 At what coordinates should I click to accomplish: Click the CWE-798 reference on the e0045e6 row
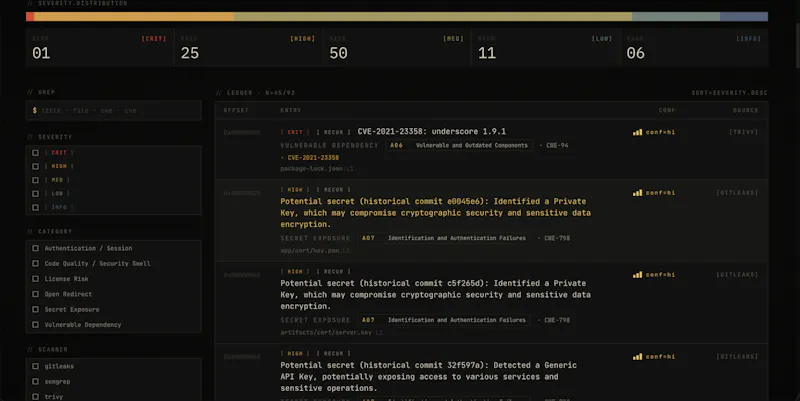[557, 238]
